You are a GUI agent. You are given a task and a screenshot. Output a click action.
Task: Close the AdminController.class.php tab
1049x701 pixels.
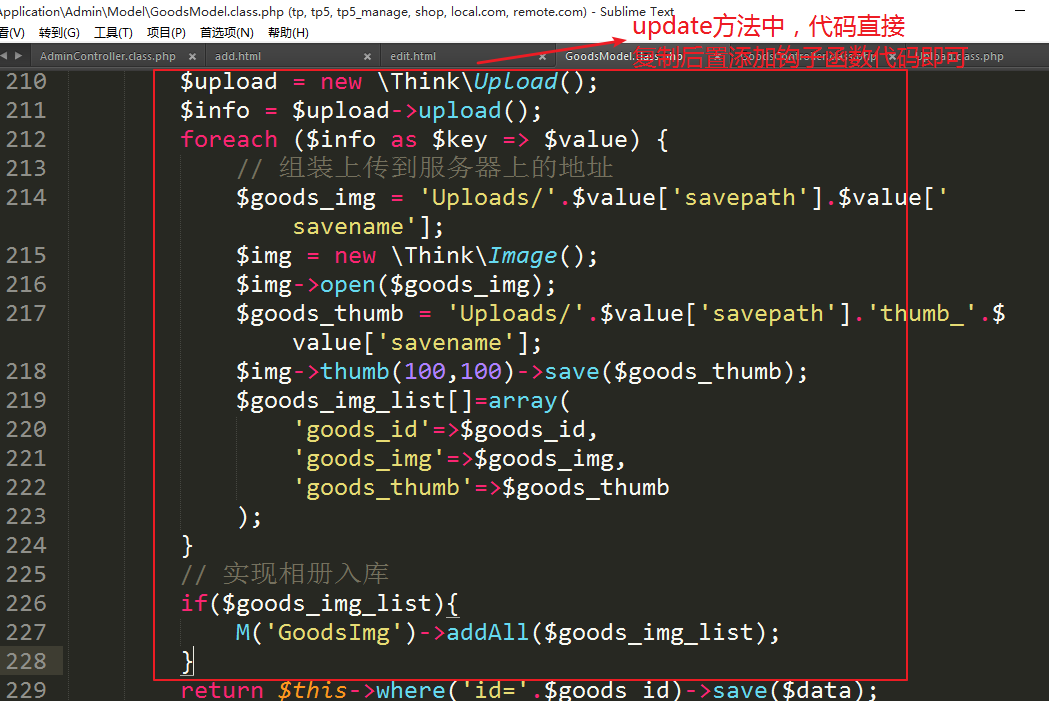tap(193, 57)
